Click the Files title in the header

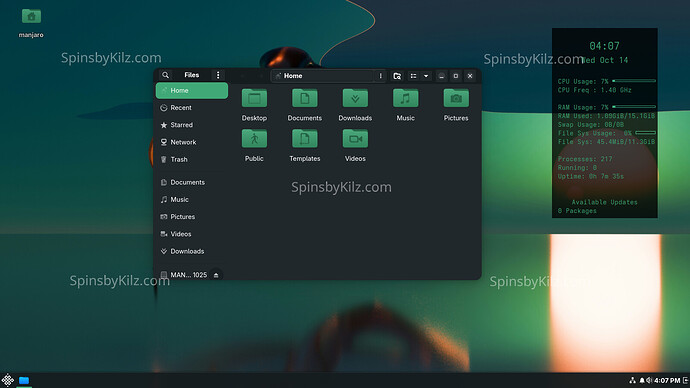[x=191, y=75]
